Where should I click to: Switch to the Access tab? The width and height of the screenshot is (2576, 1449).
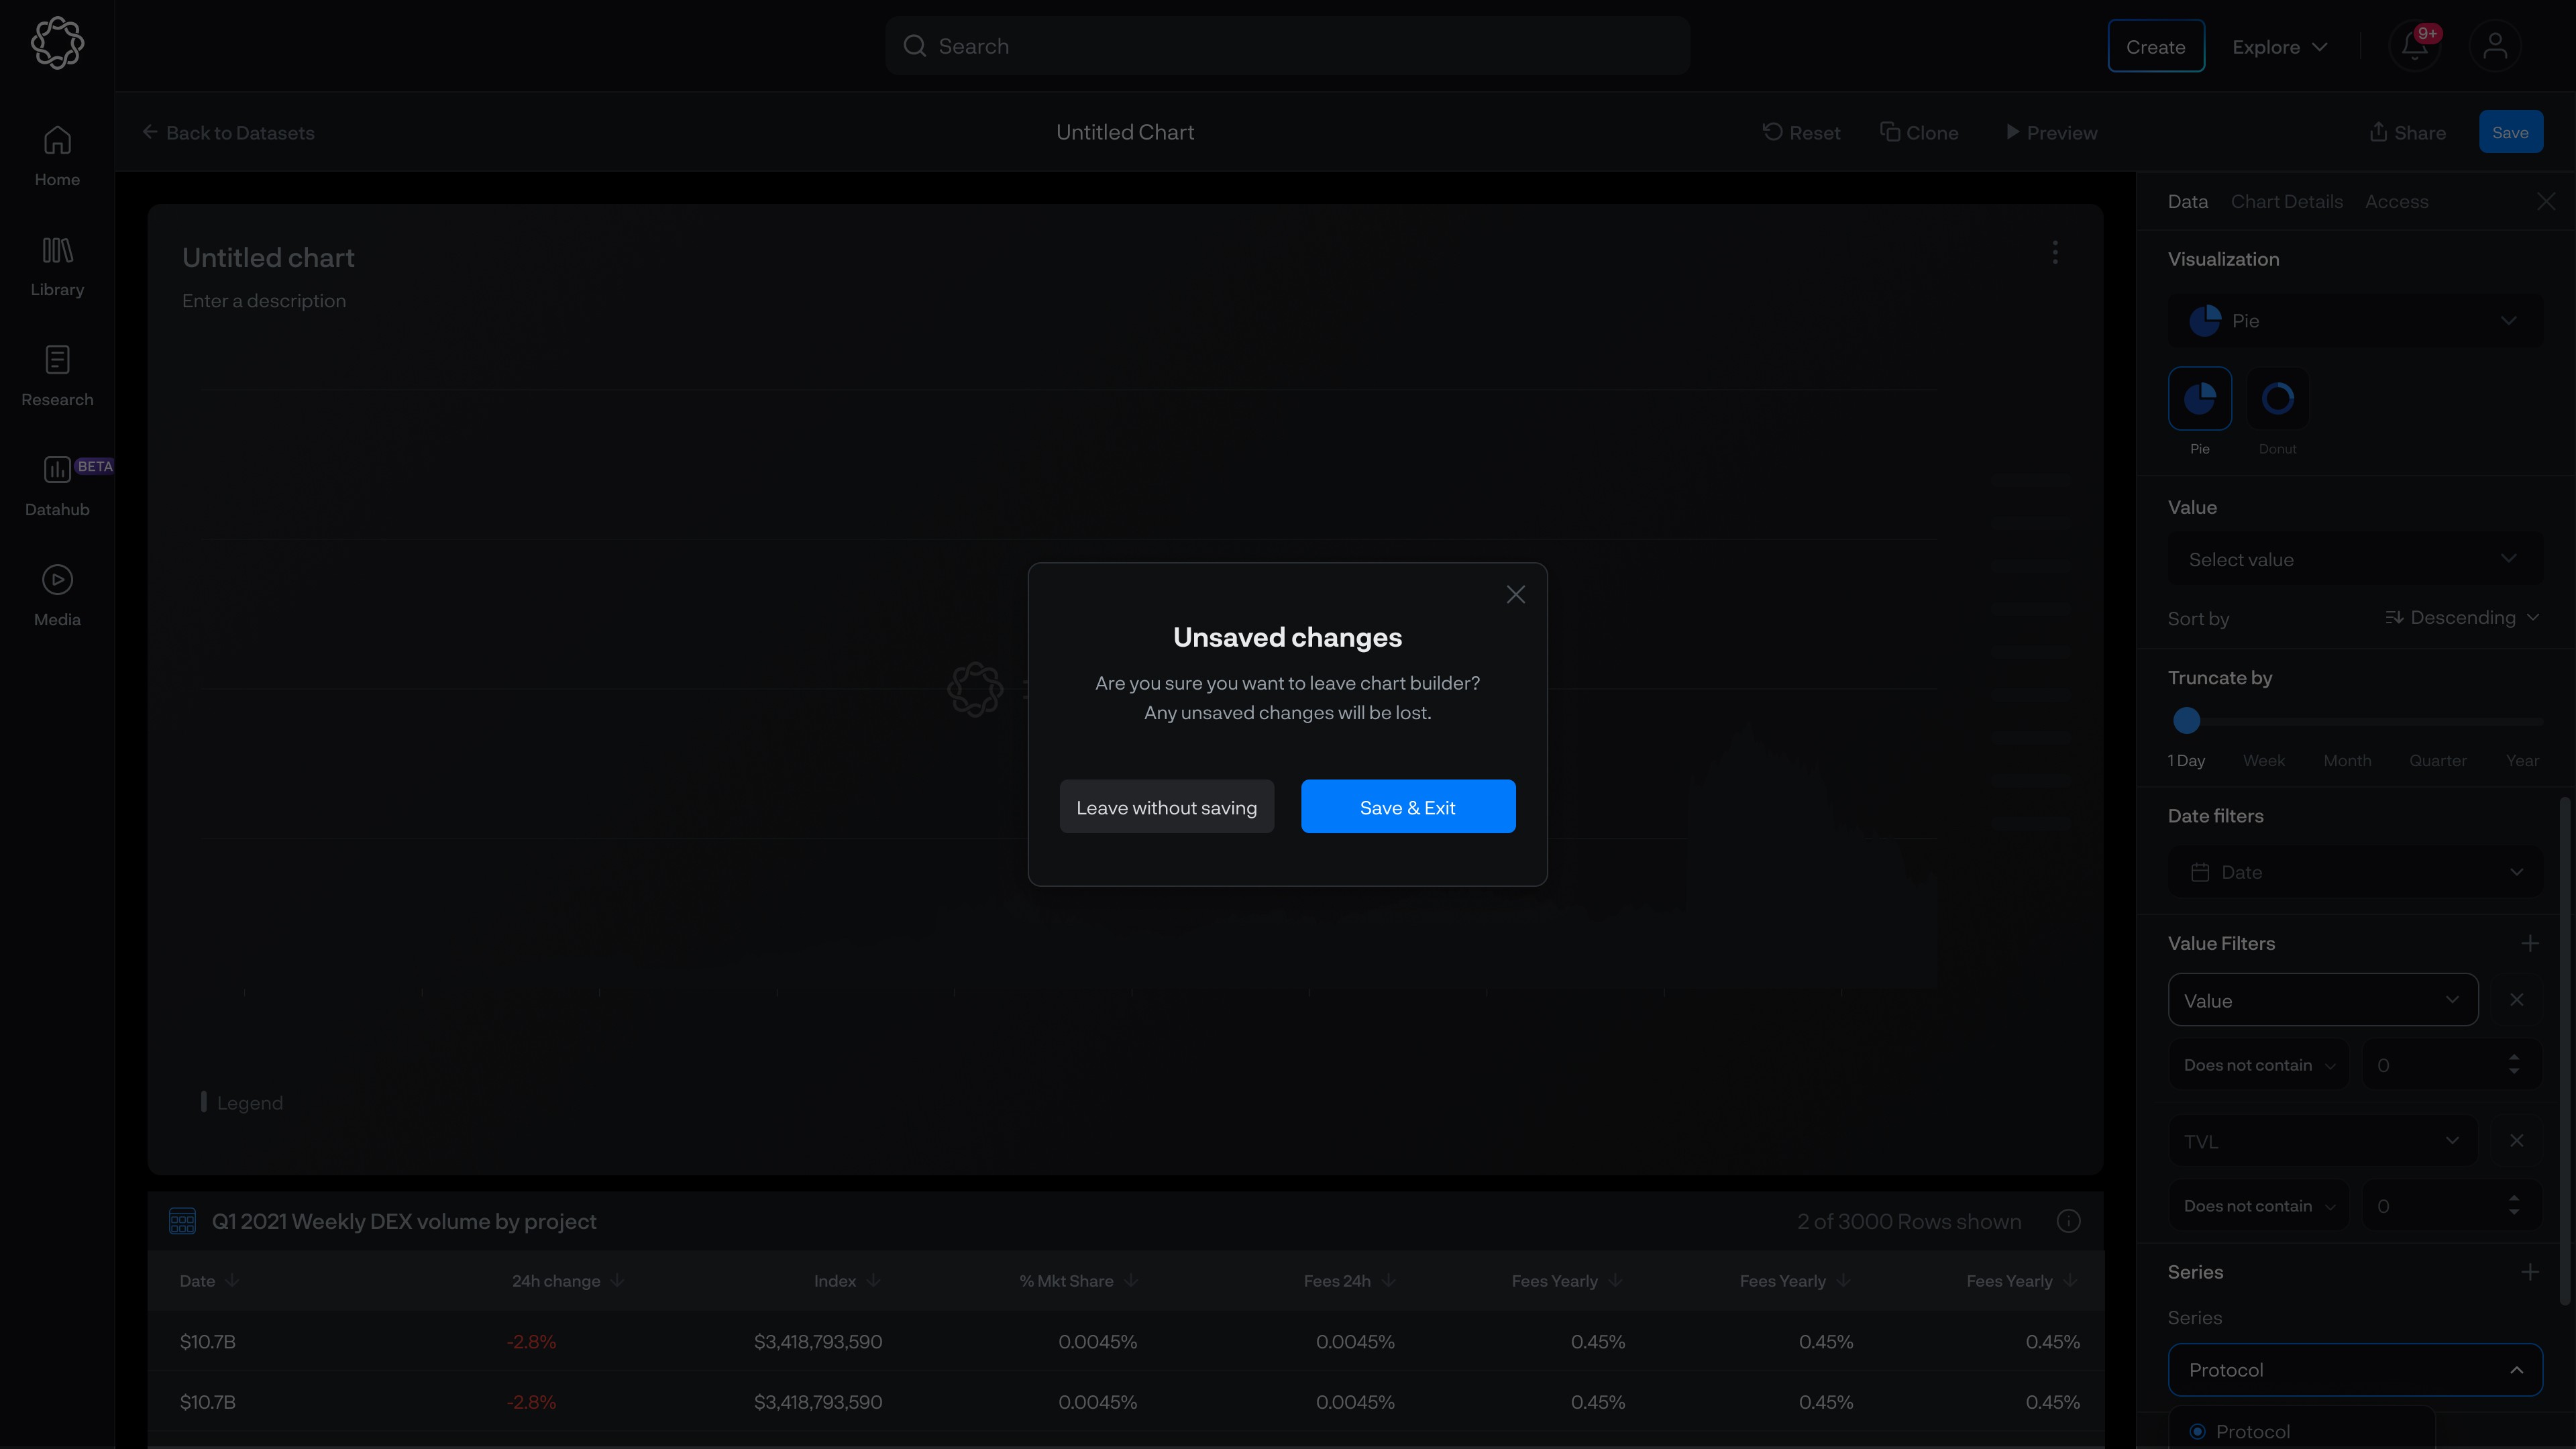[2396, 201]
